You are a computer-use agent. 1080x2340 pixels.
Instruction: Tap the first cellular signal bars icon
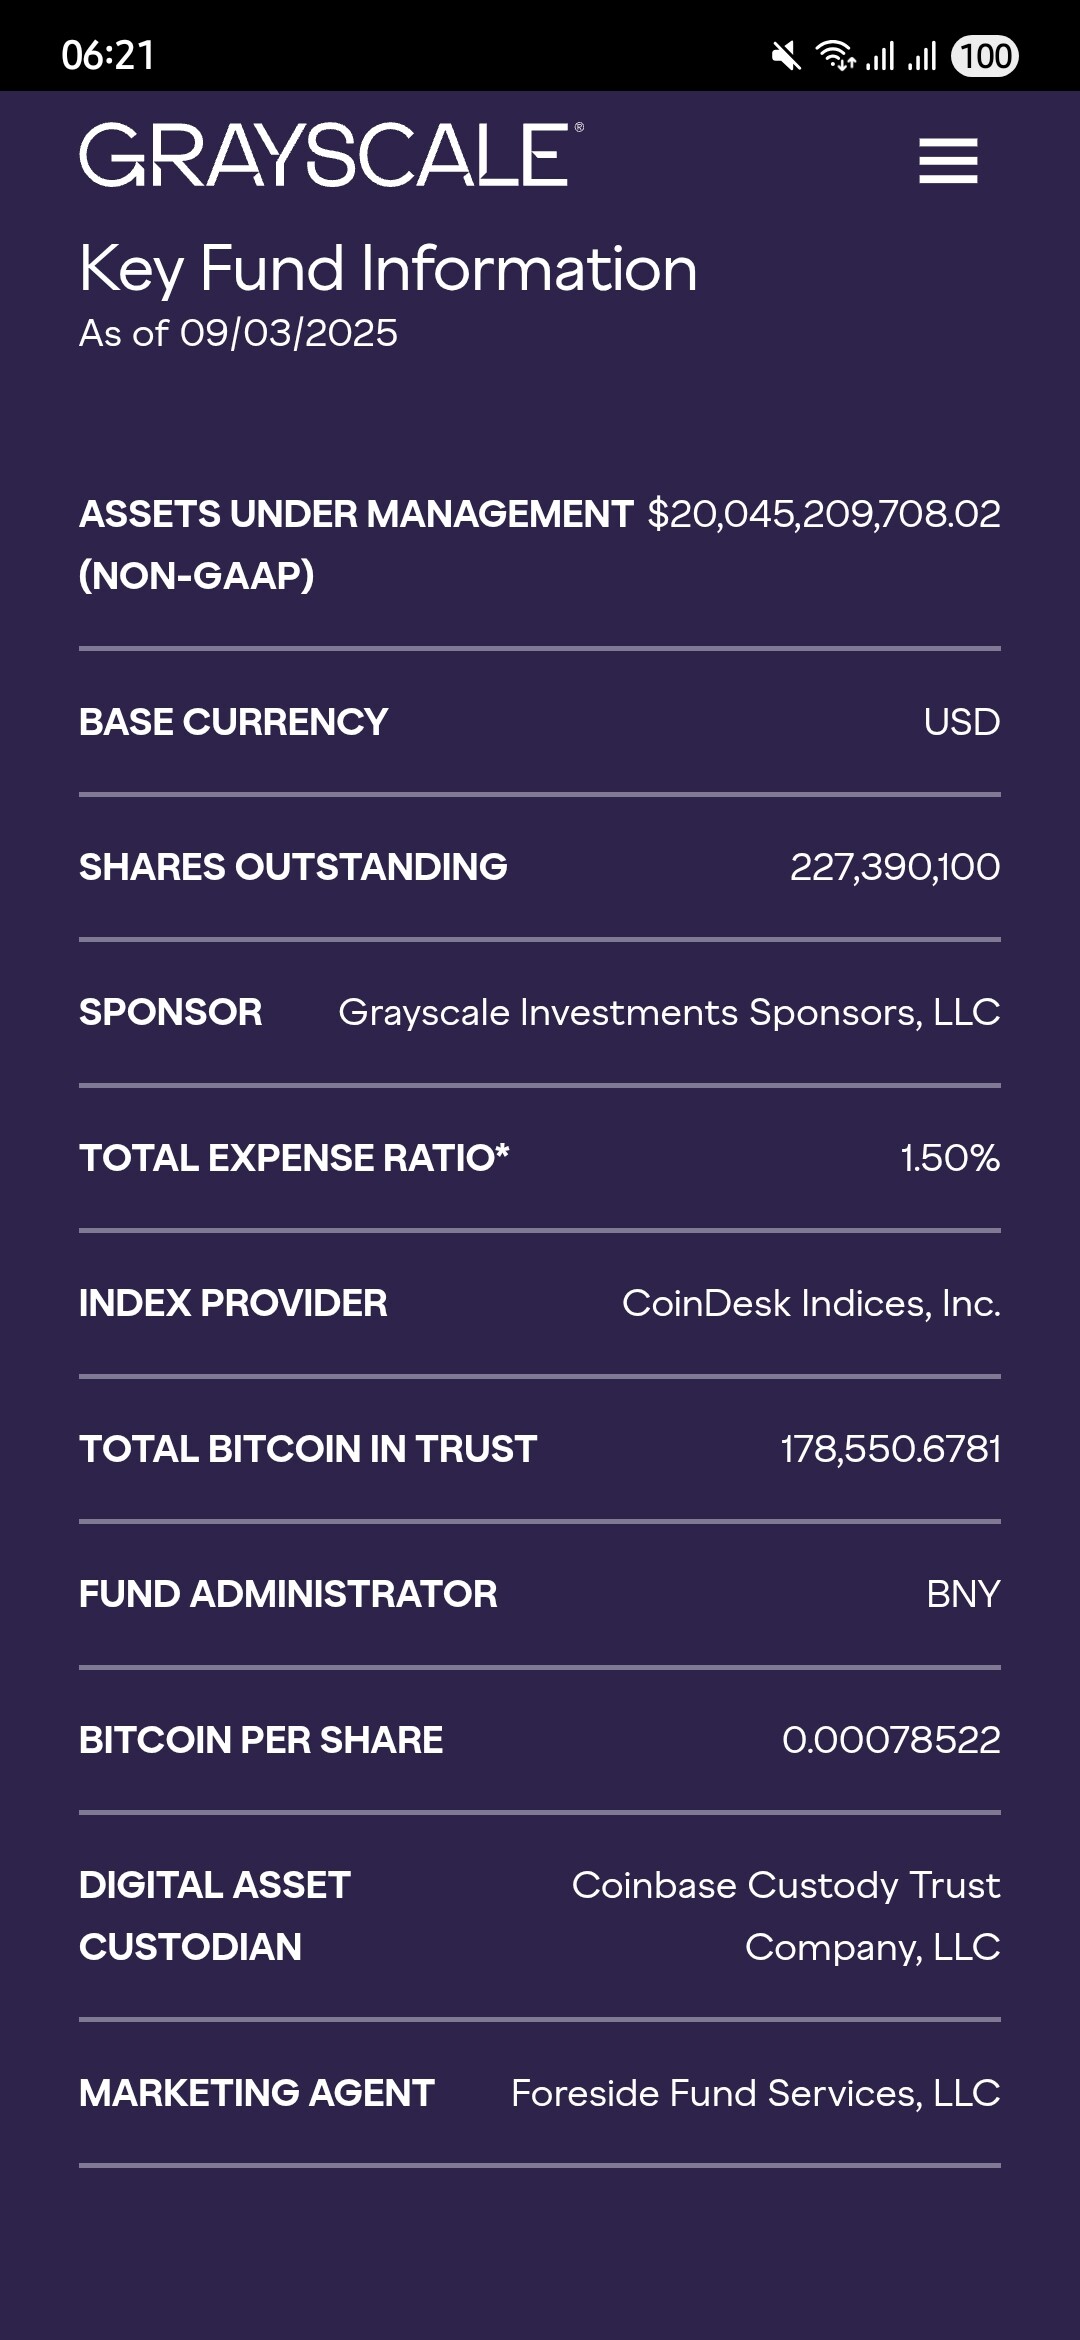(880, 56)
